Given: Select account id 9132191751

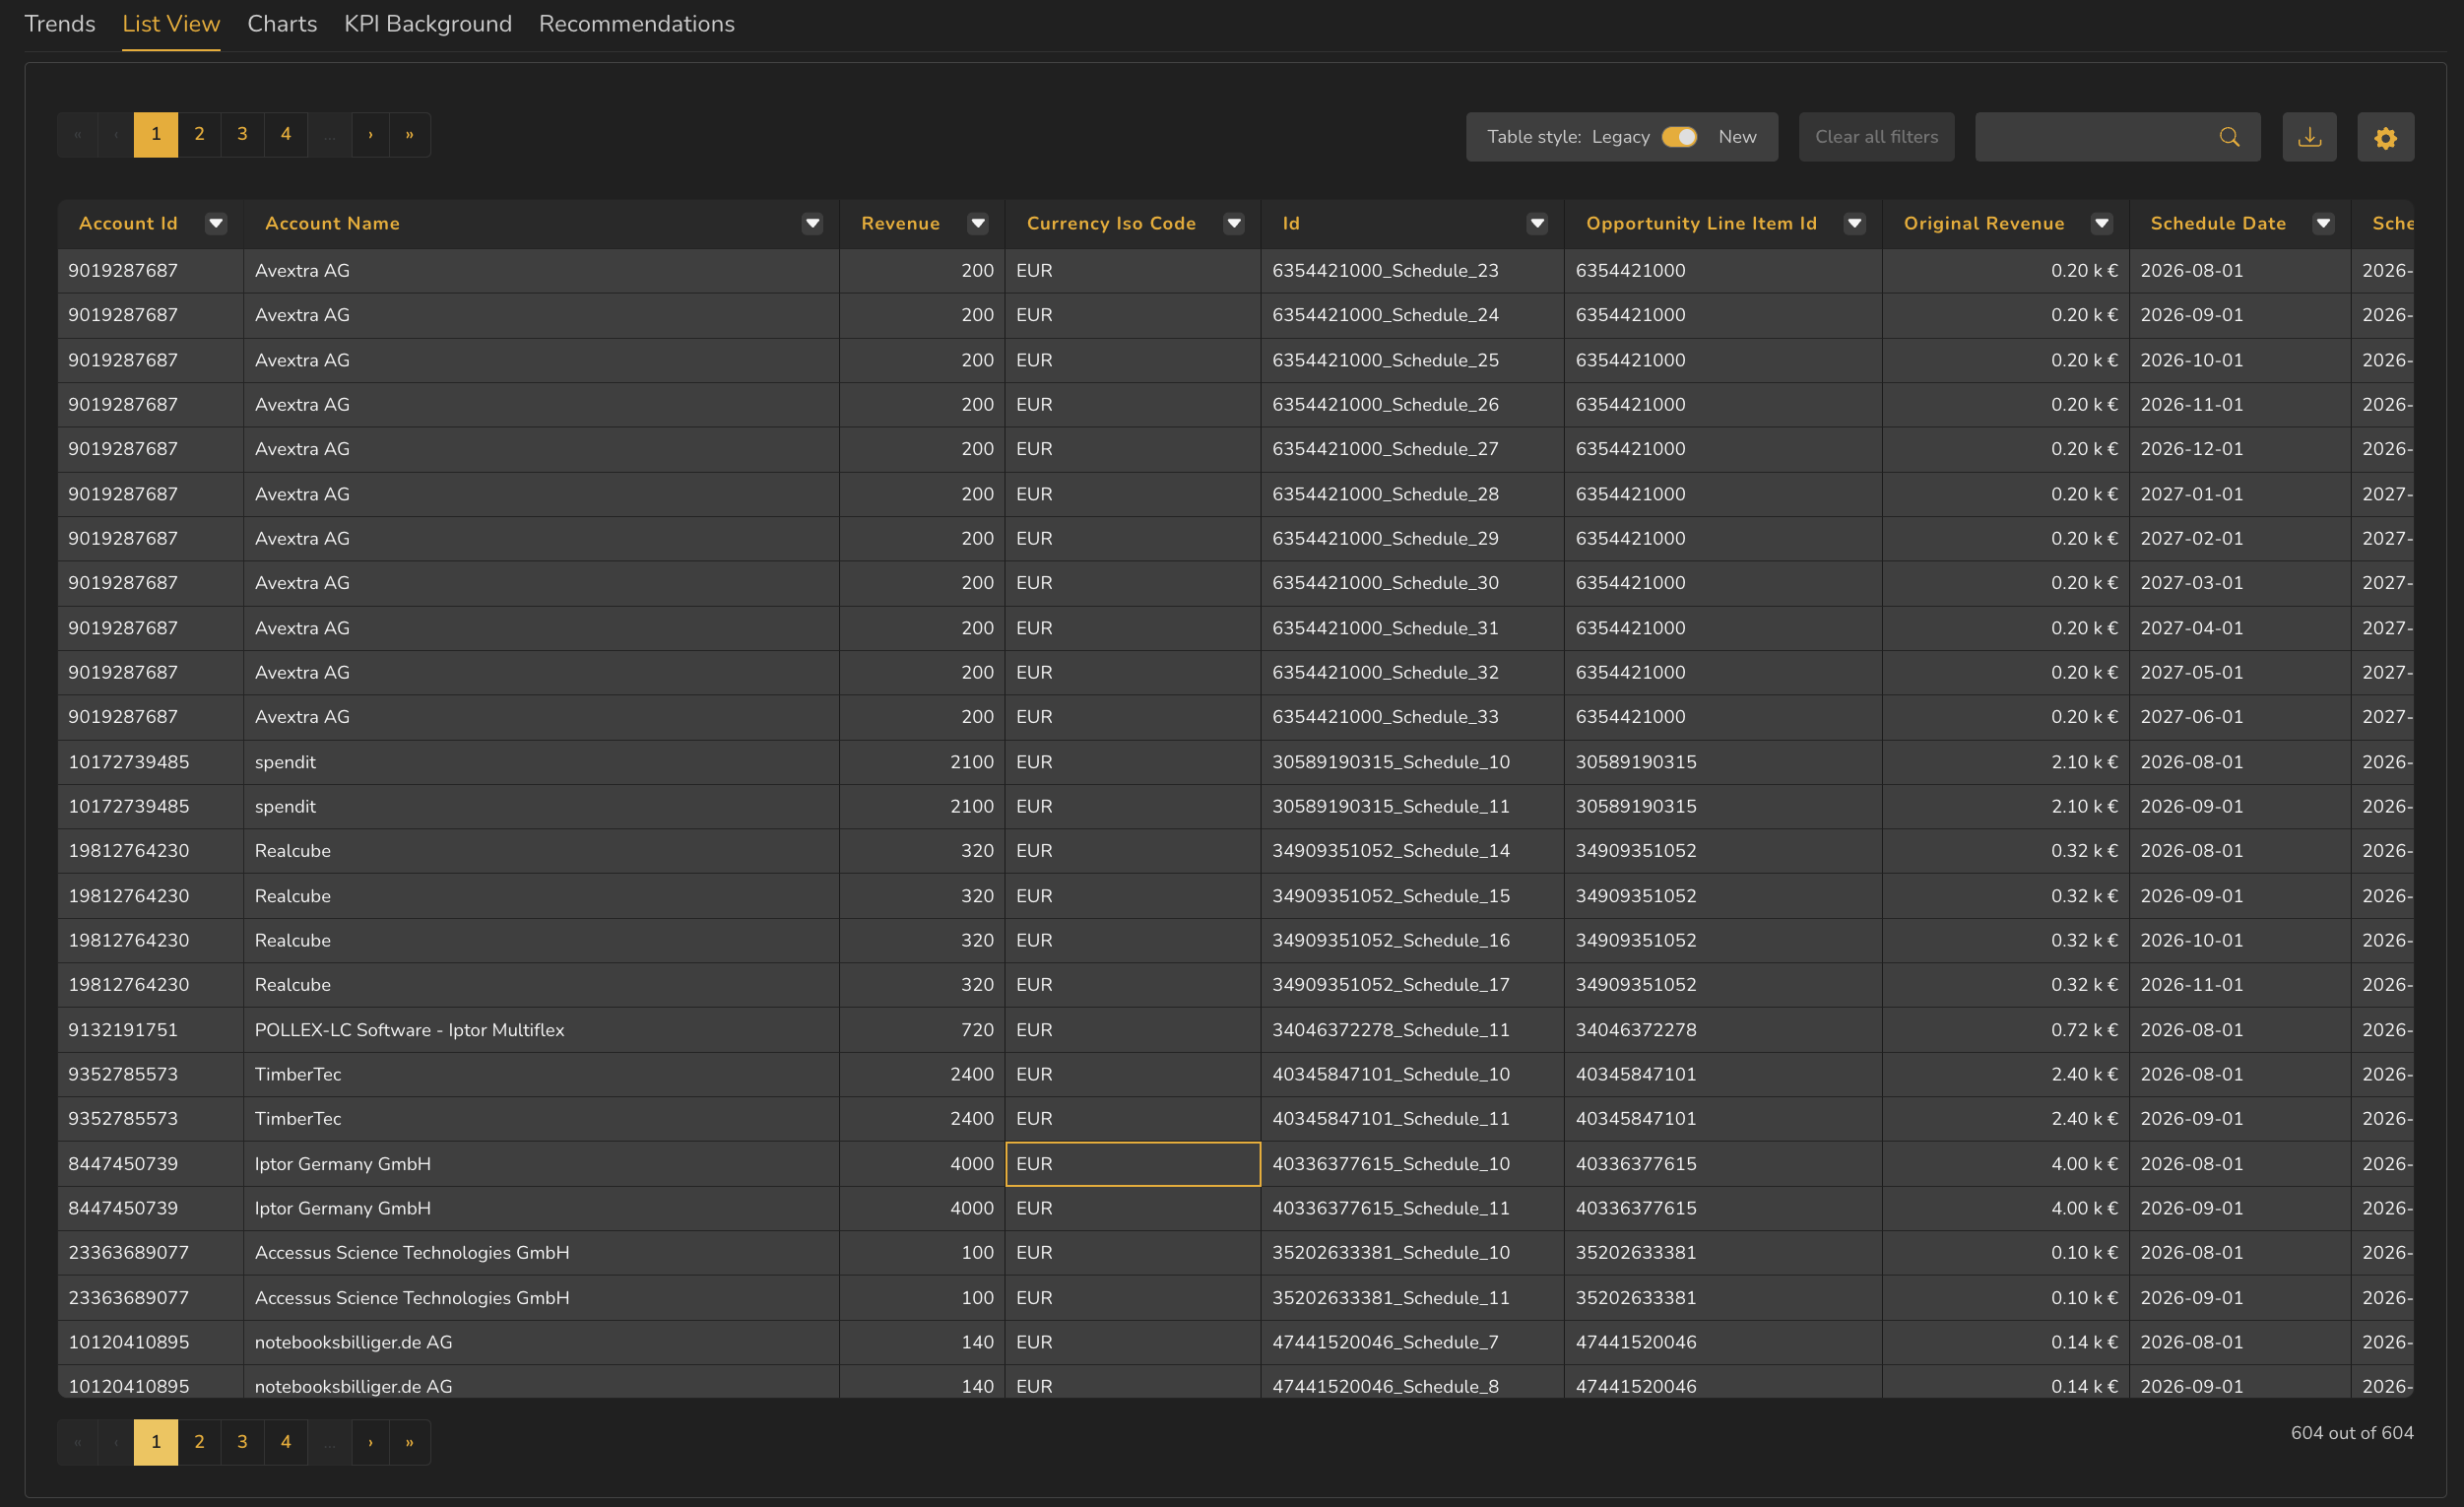Looking at the screenshot, I should 151,1030.
